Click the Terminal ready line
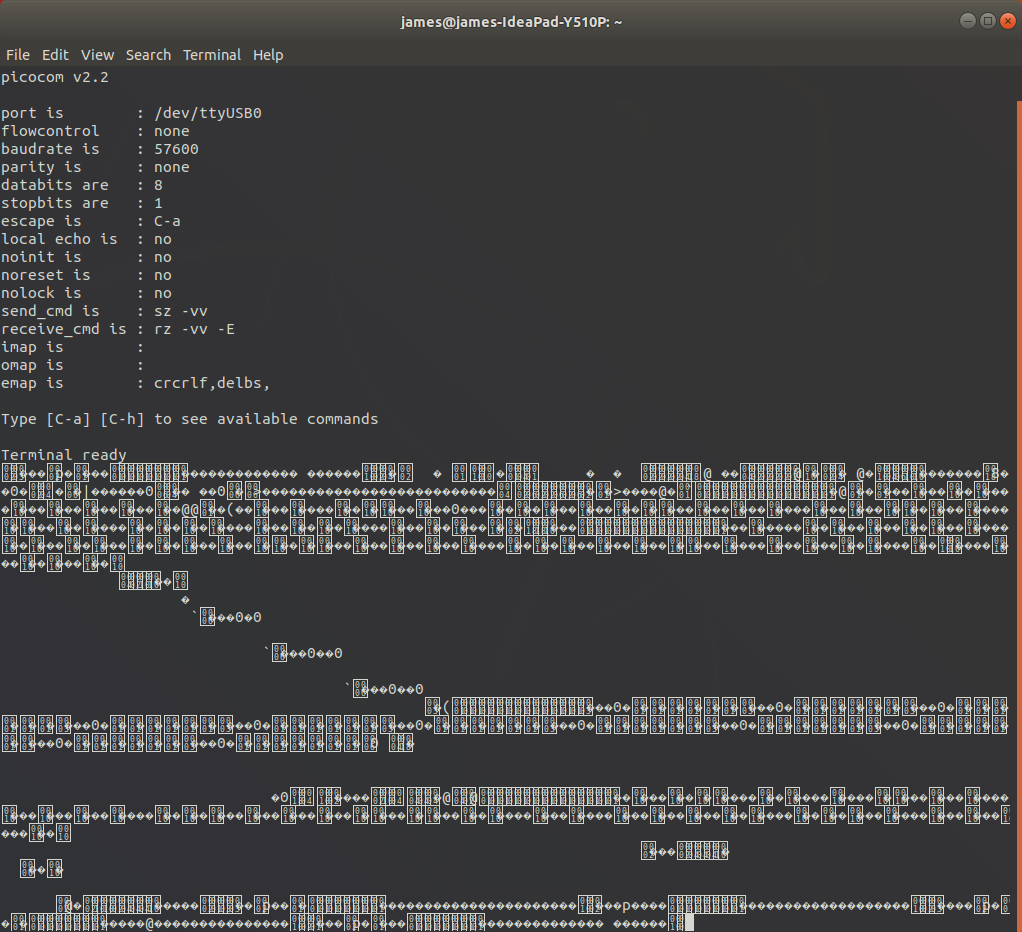1022x932 pixels. click(x=64, y=455)
